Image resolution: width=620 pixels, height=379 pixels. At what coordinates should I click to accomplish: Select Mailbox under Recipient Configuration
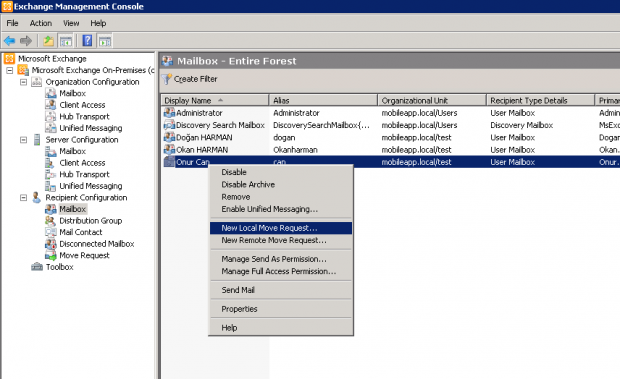(72, 209)
